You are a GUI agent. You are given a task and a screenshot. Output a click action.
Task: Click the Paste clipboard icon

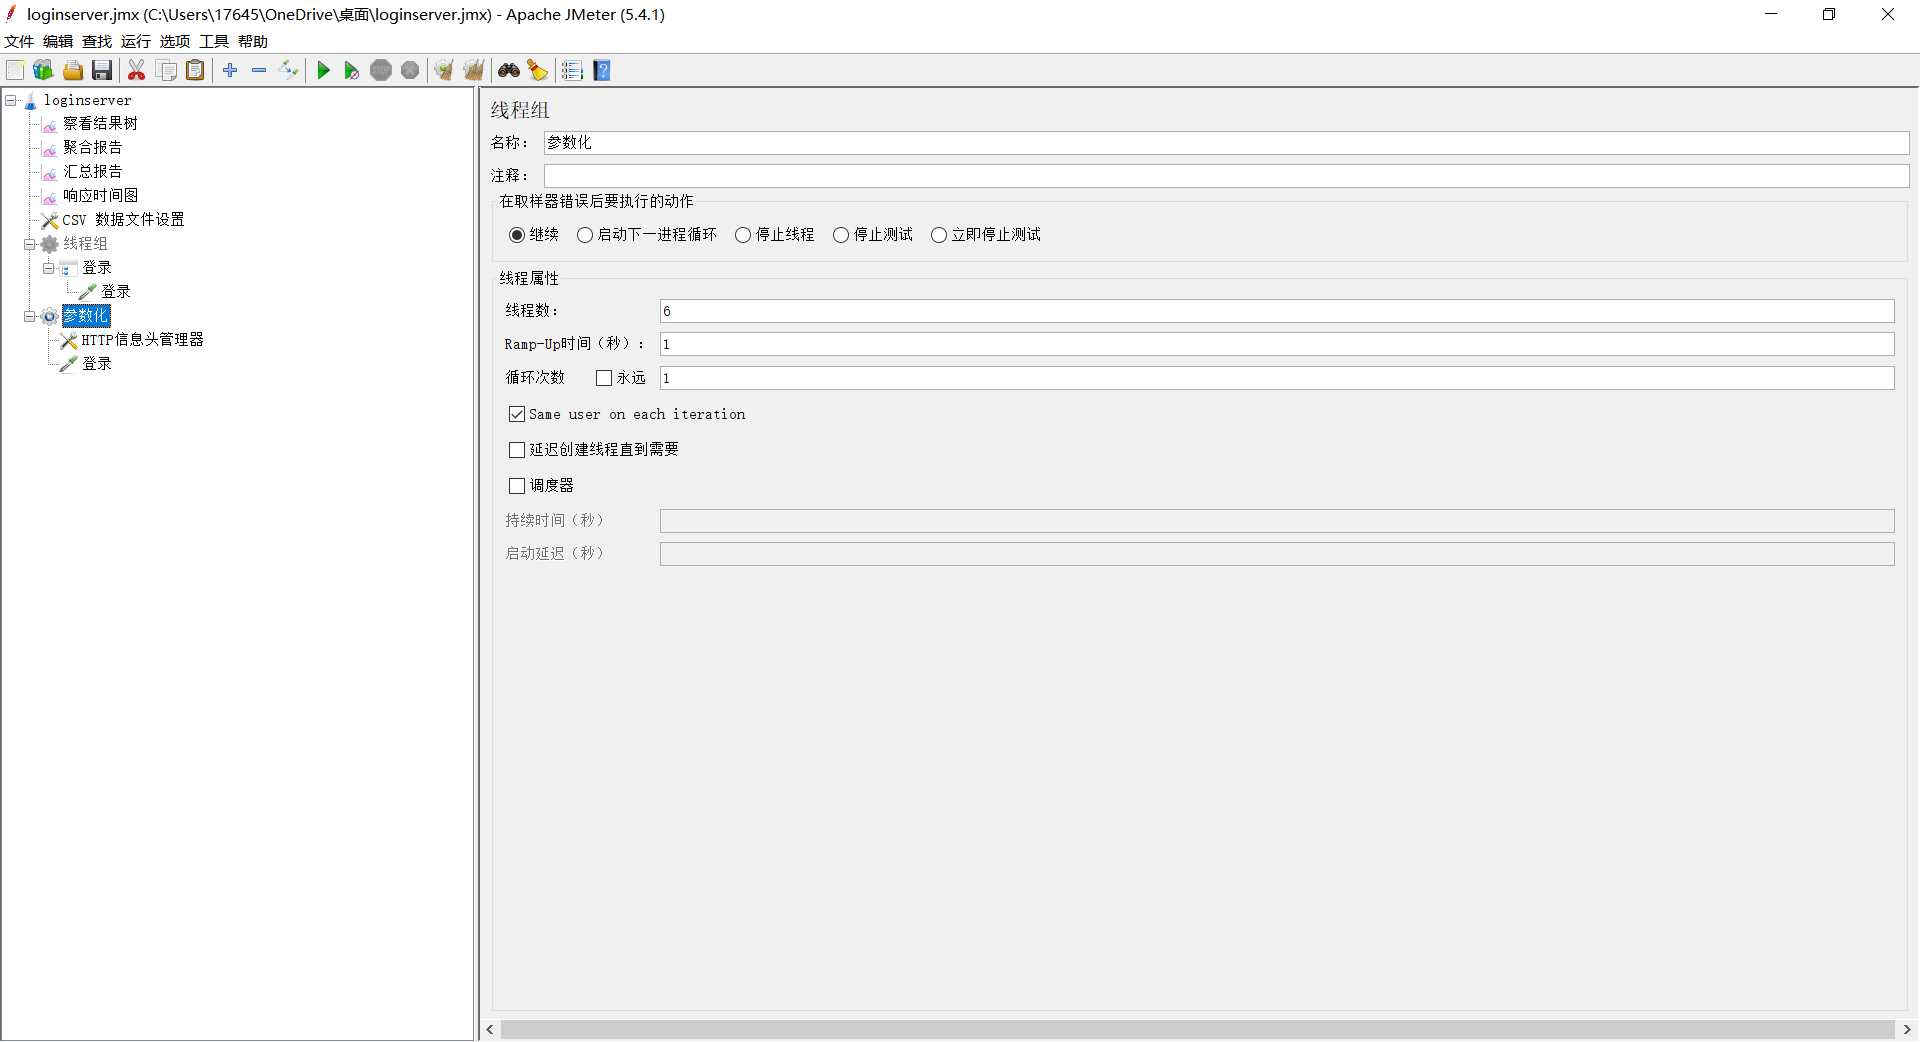(196, 70)
